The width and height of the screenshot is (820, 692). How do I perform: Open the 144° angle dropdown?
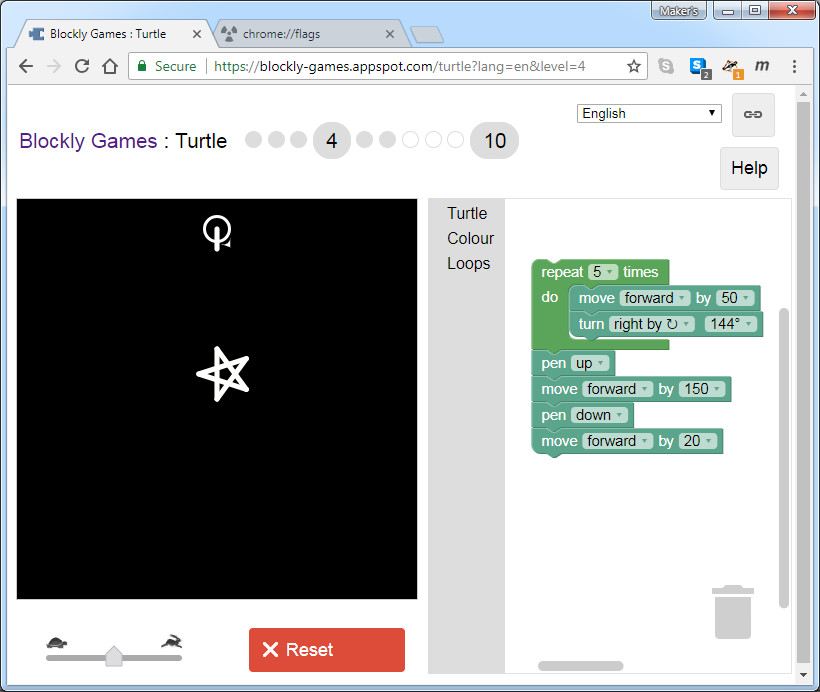[731, 324]
